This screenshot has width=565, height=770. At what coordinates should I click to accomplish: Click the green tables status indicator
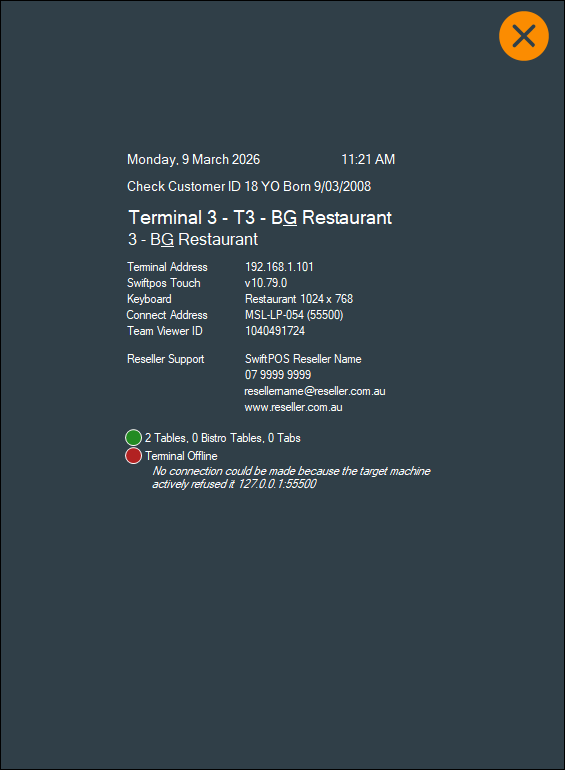(134, 437)
